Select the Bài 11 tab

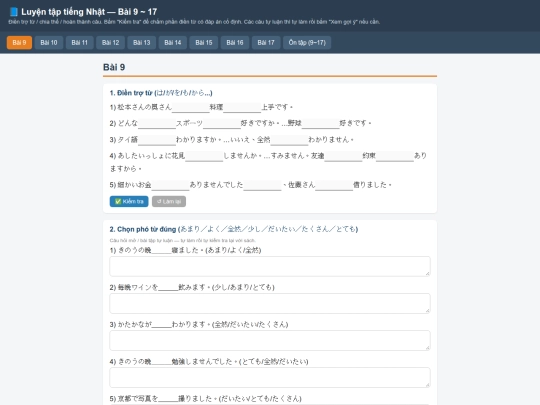(x=80, y=43)
